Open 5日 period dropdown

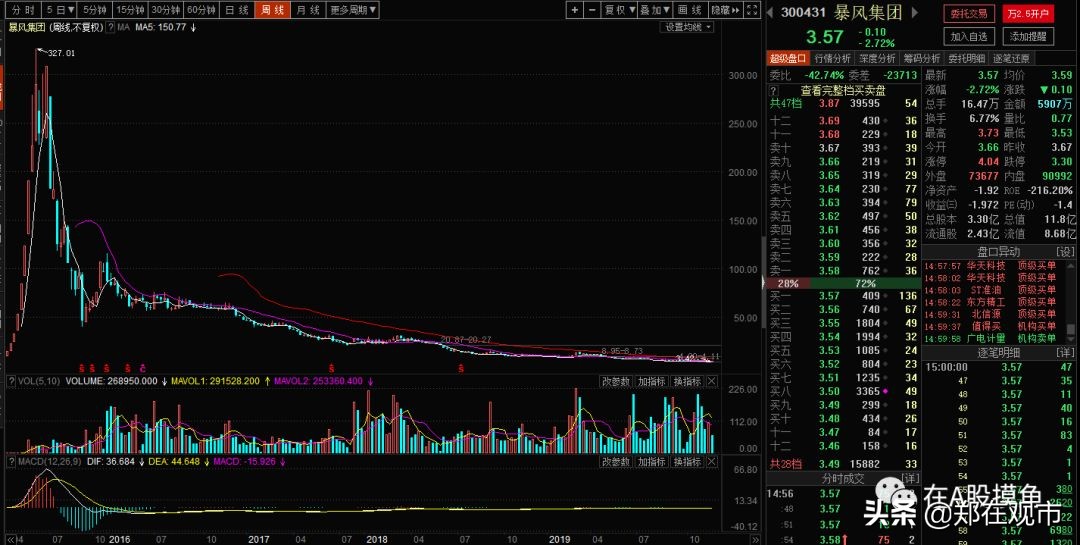(x=60, y=10)
